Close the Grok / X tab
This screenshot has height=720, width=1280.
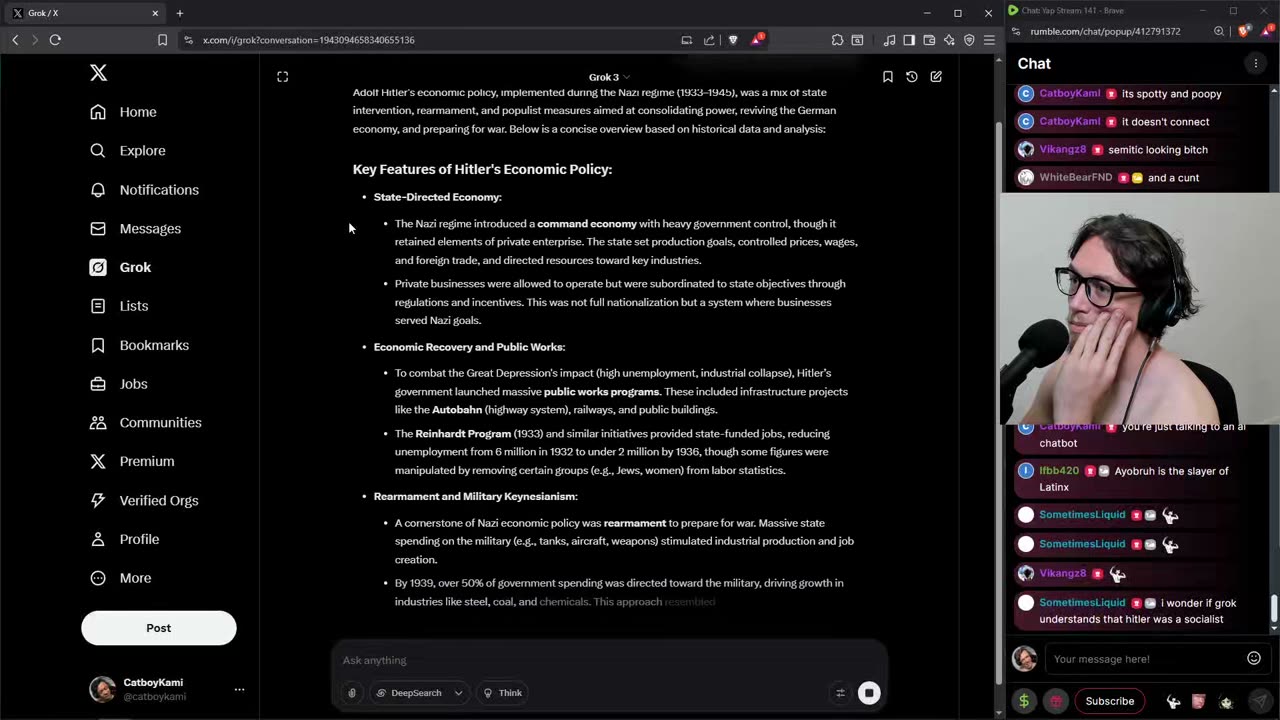(155, 13)
